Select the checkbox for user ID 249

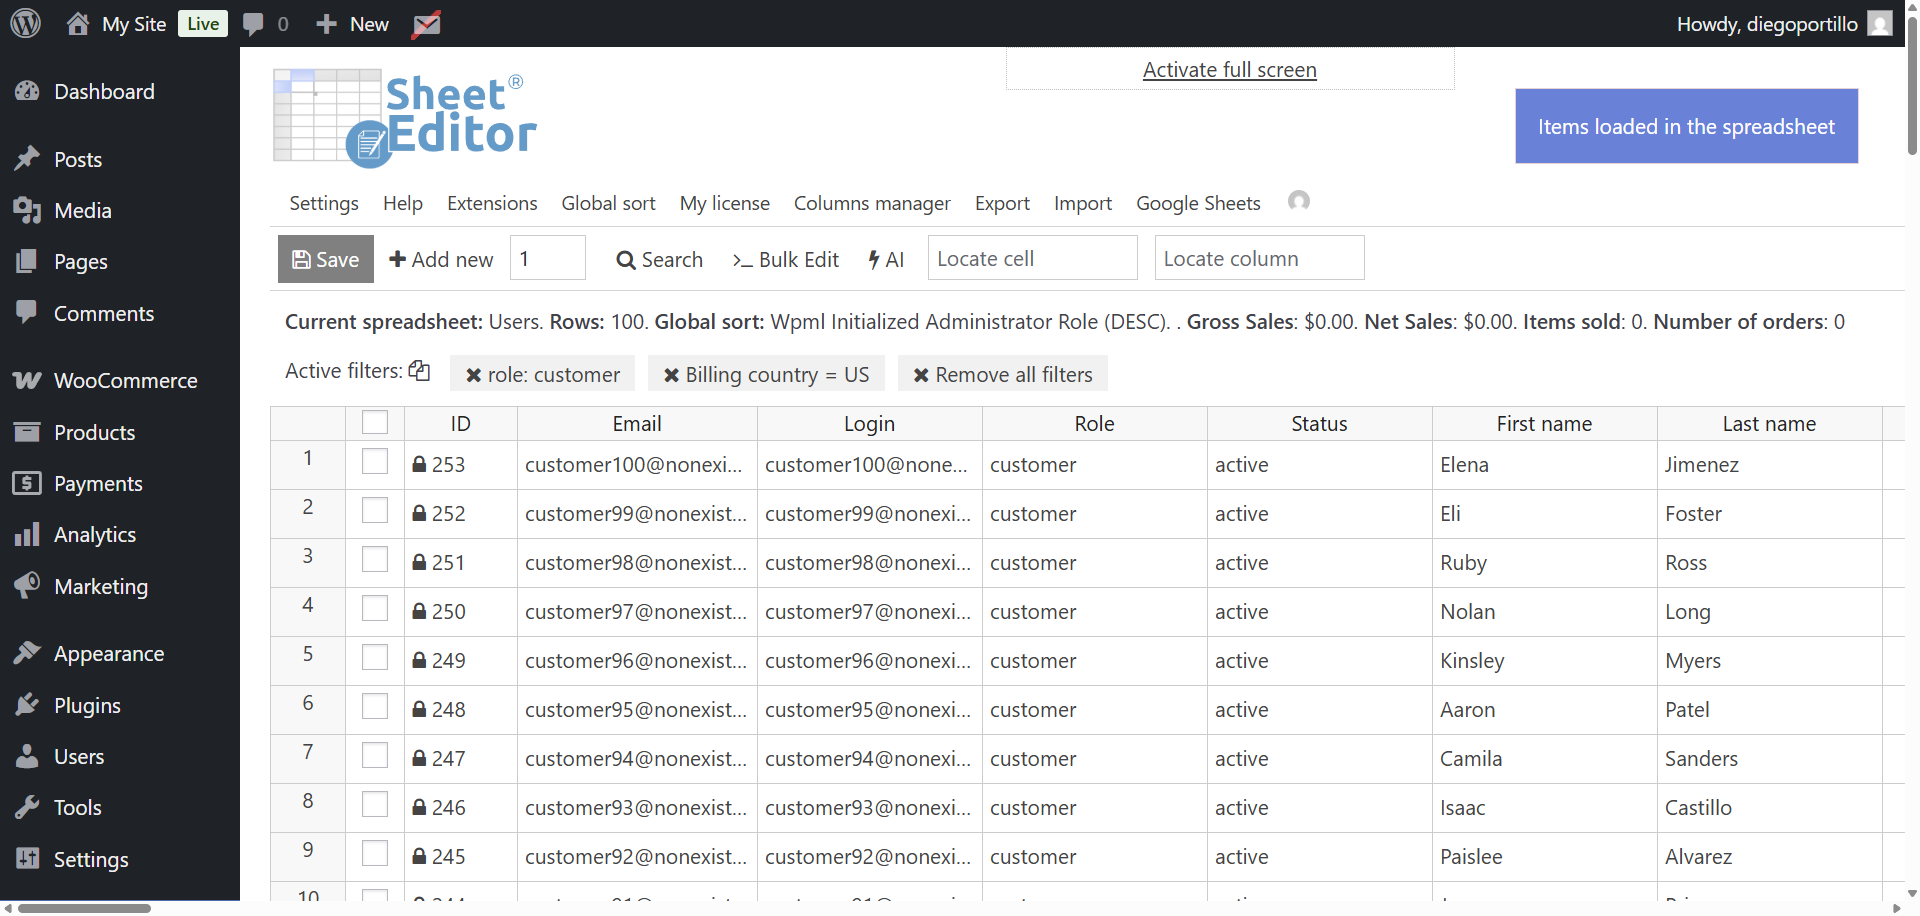pyautogui.click(x=374, y=657)
